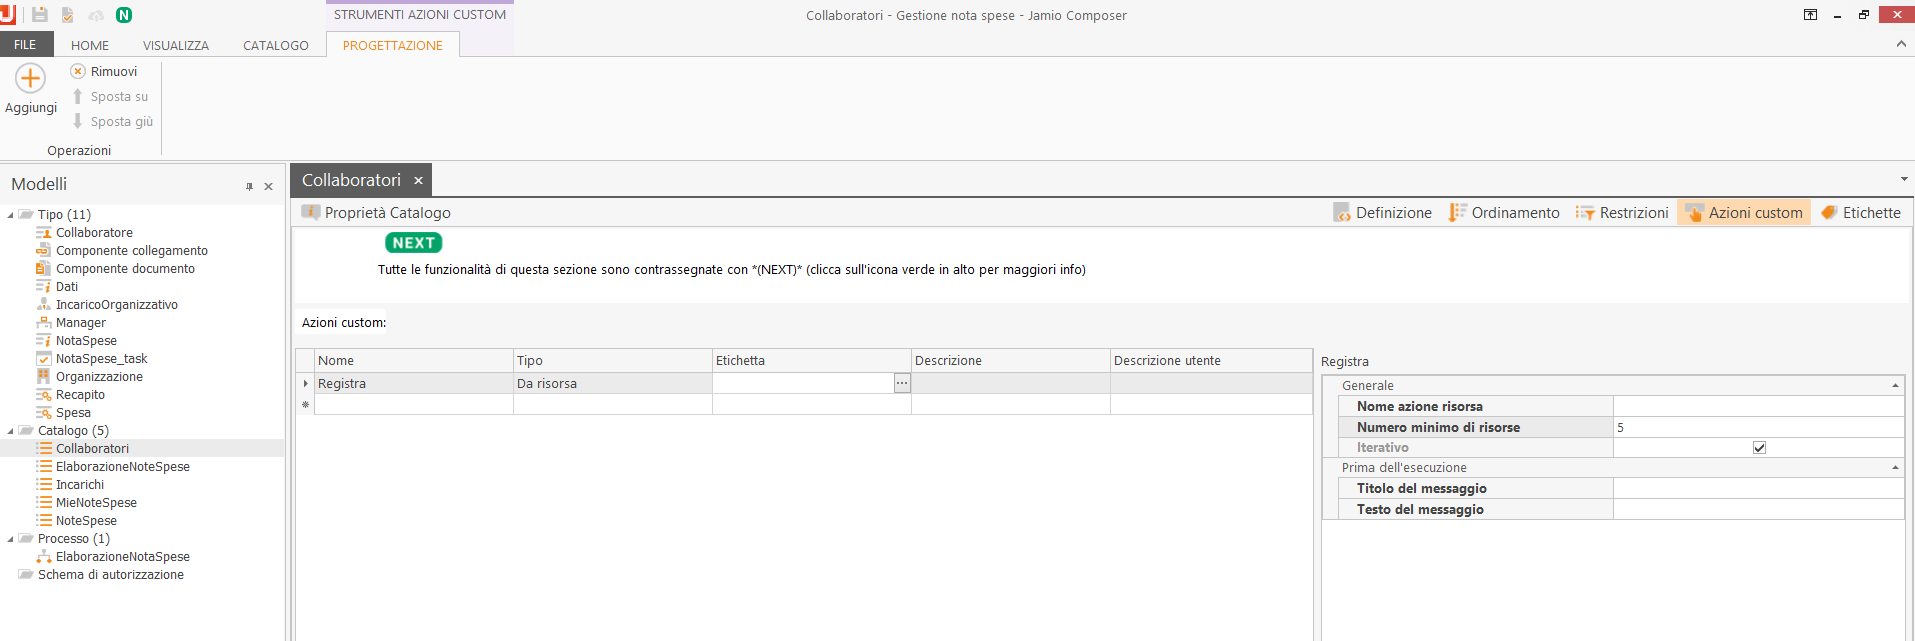Switch to the CATALOGO ribbon tab
This screenshot has width=1915, height=641.
(276, 45)
